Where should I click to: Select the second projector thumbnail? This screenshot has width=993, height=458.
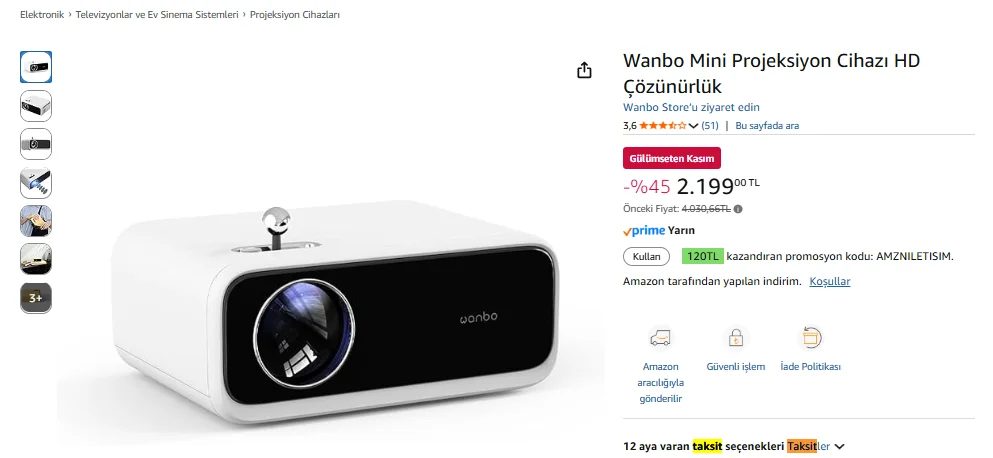(x=36, y=106)
